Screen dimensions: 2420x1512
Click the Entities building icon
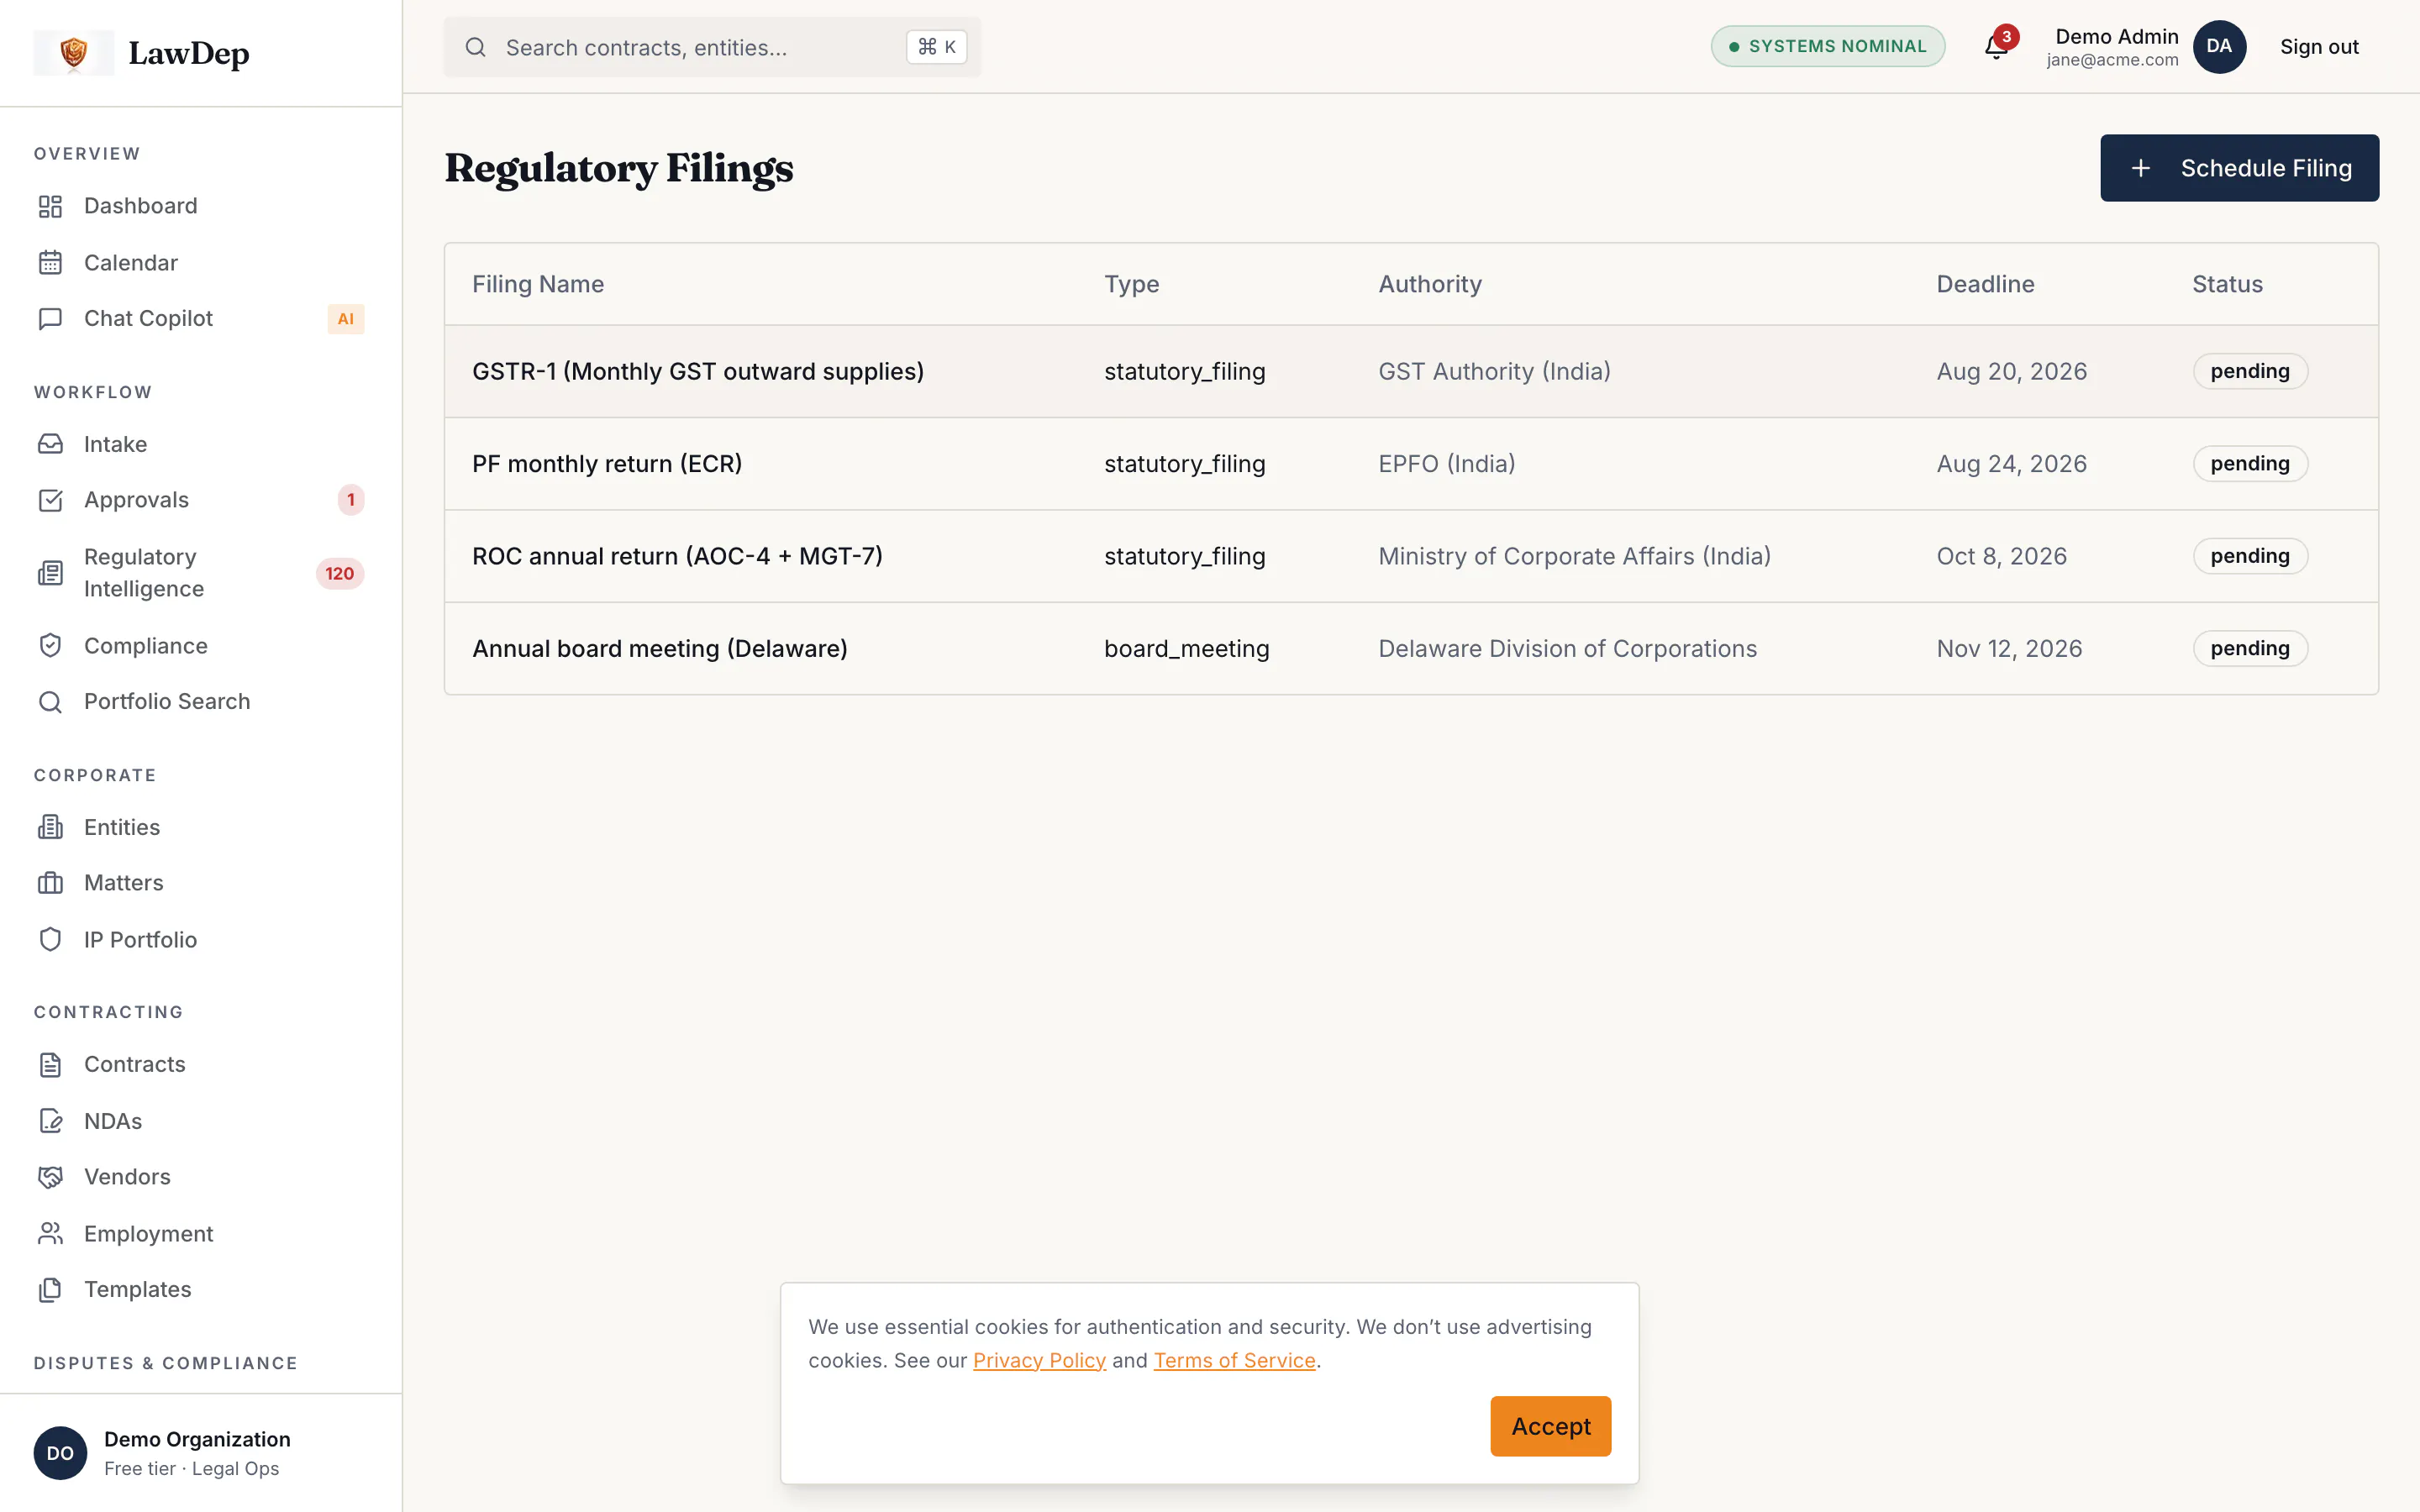pyautogui.click(x=50, y=827)
